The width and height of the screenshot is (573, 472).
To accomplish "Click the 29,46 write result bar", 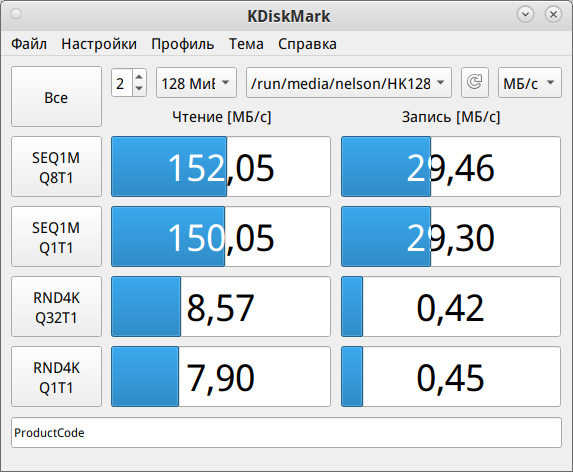I will point(451,167).
